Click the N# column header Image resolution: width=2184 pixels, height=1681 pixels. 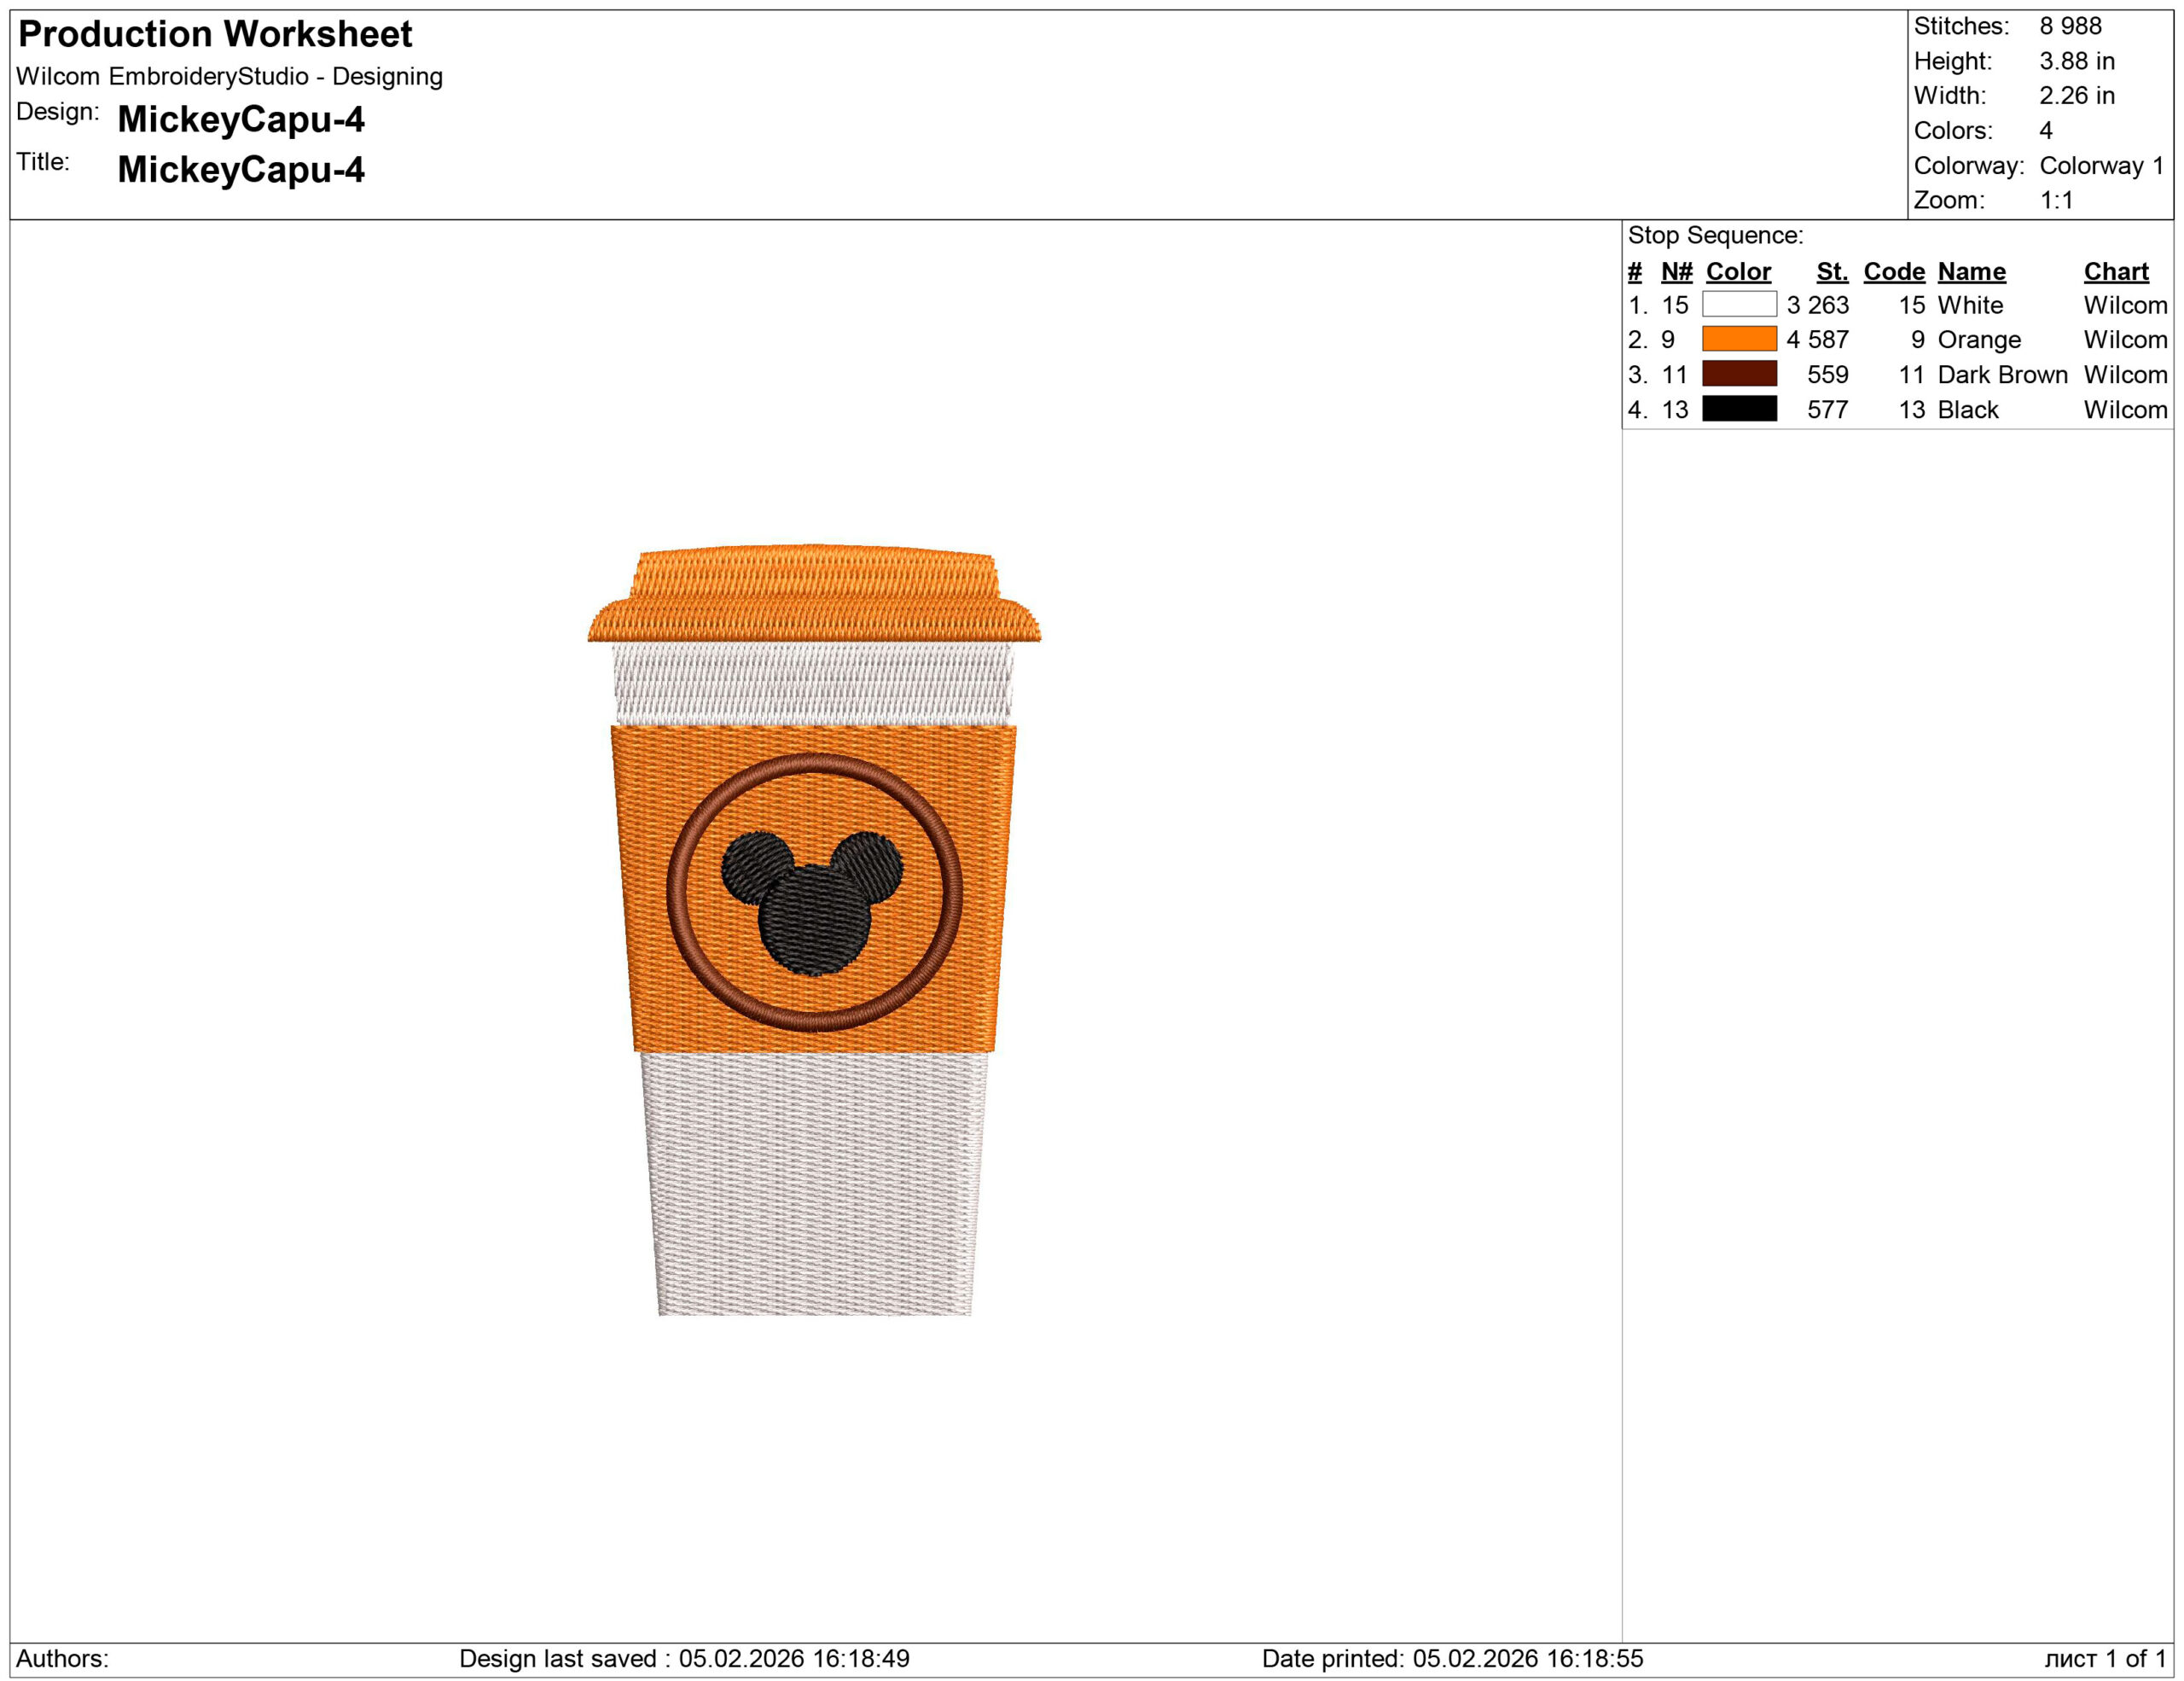(x=1676, y=271)
